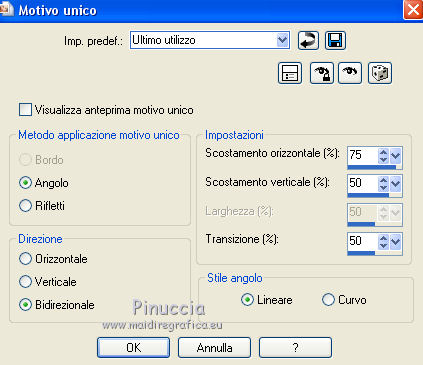Click the Scostamento verticale blue slider bar

tap(368, 195)
